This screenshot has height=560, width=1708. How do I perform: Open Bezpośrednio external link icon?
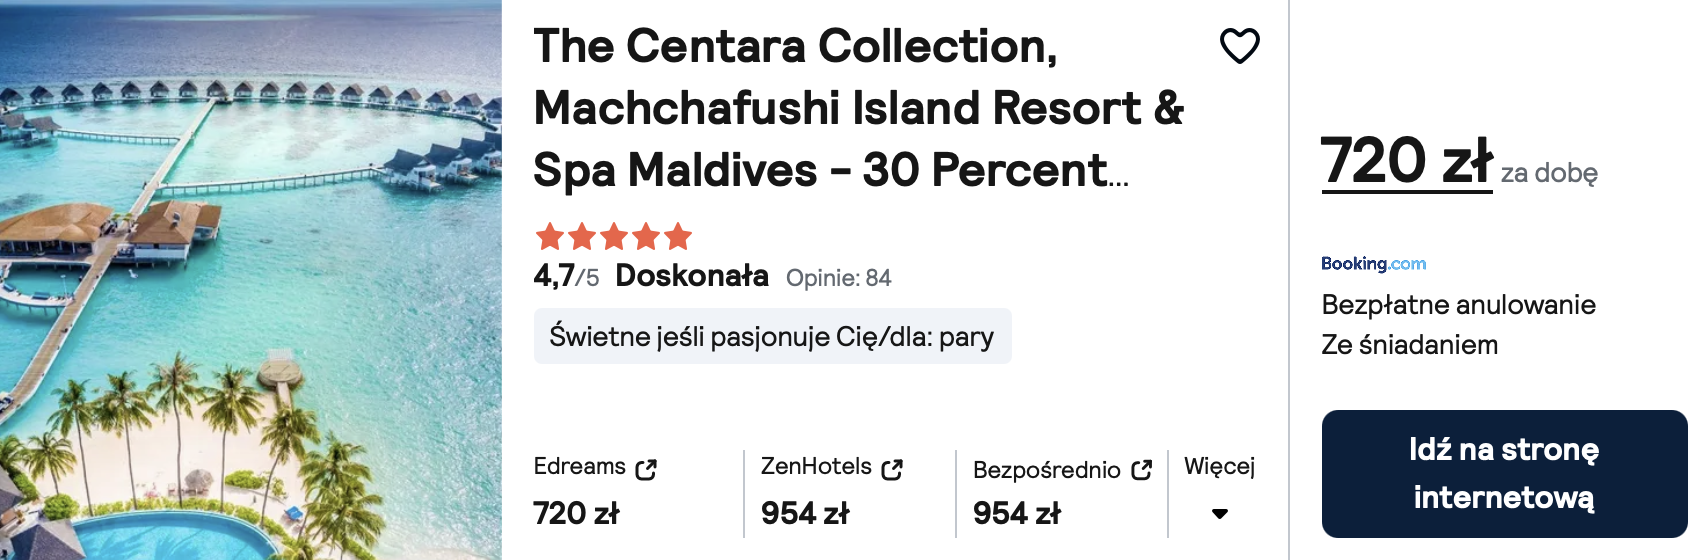pyautogui.click(x=1141, y=470)
